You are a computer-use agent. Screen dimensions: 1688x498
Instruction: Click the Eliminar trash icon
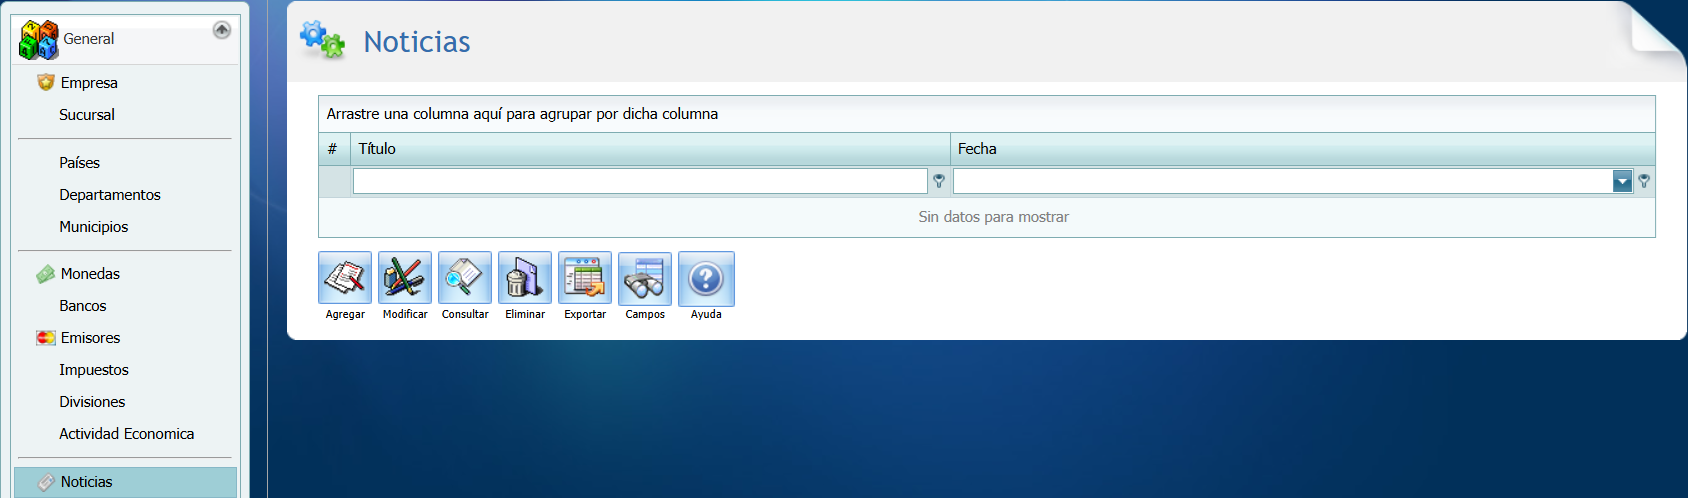tap(525, 277)
